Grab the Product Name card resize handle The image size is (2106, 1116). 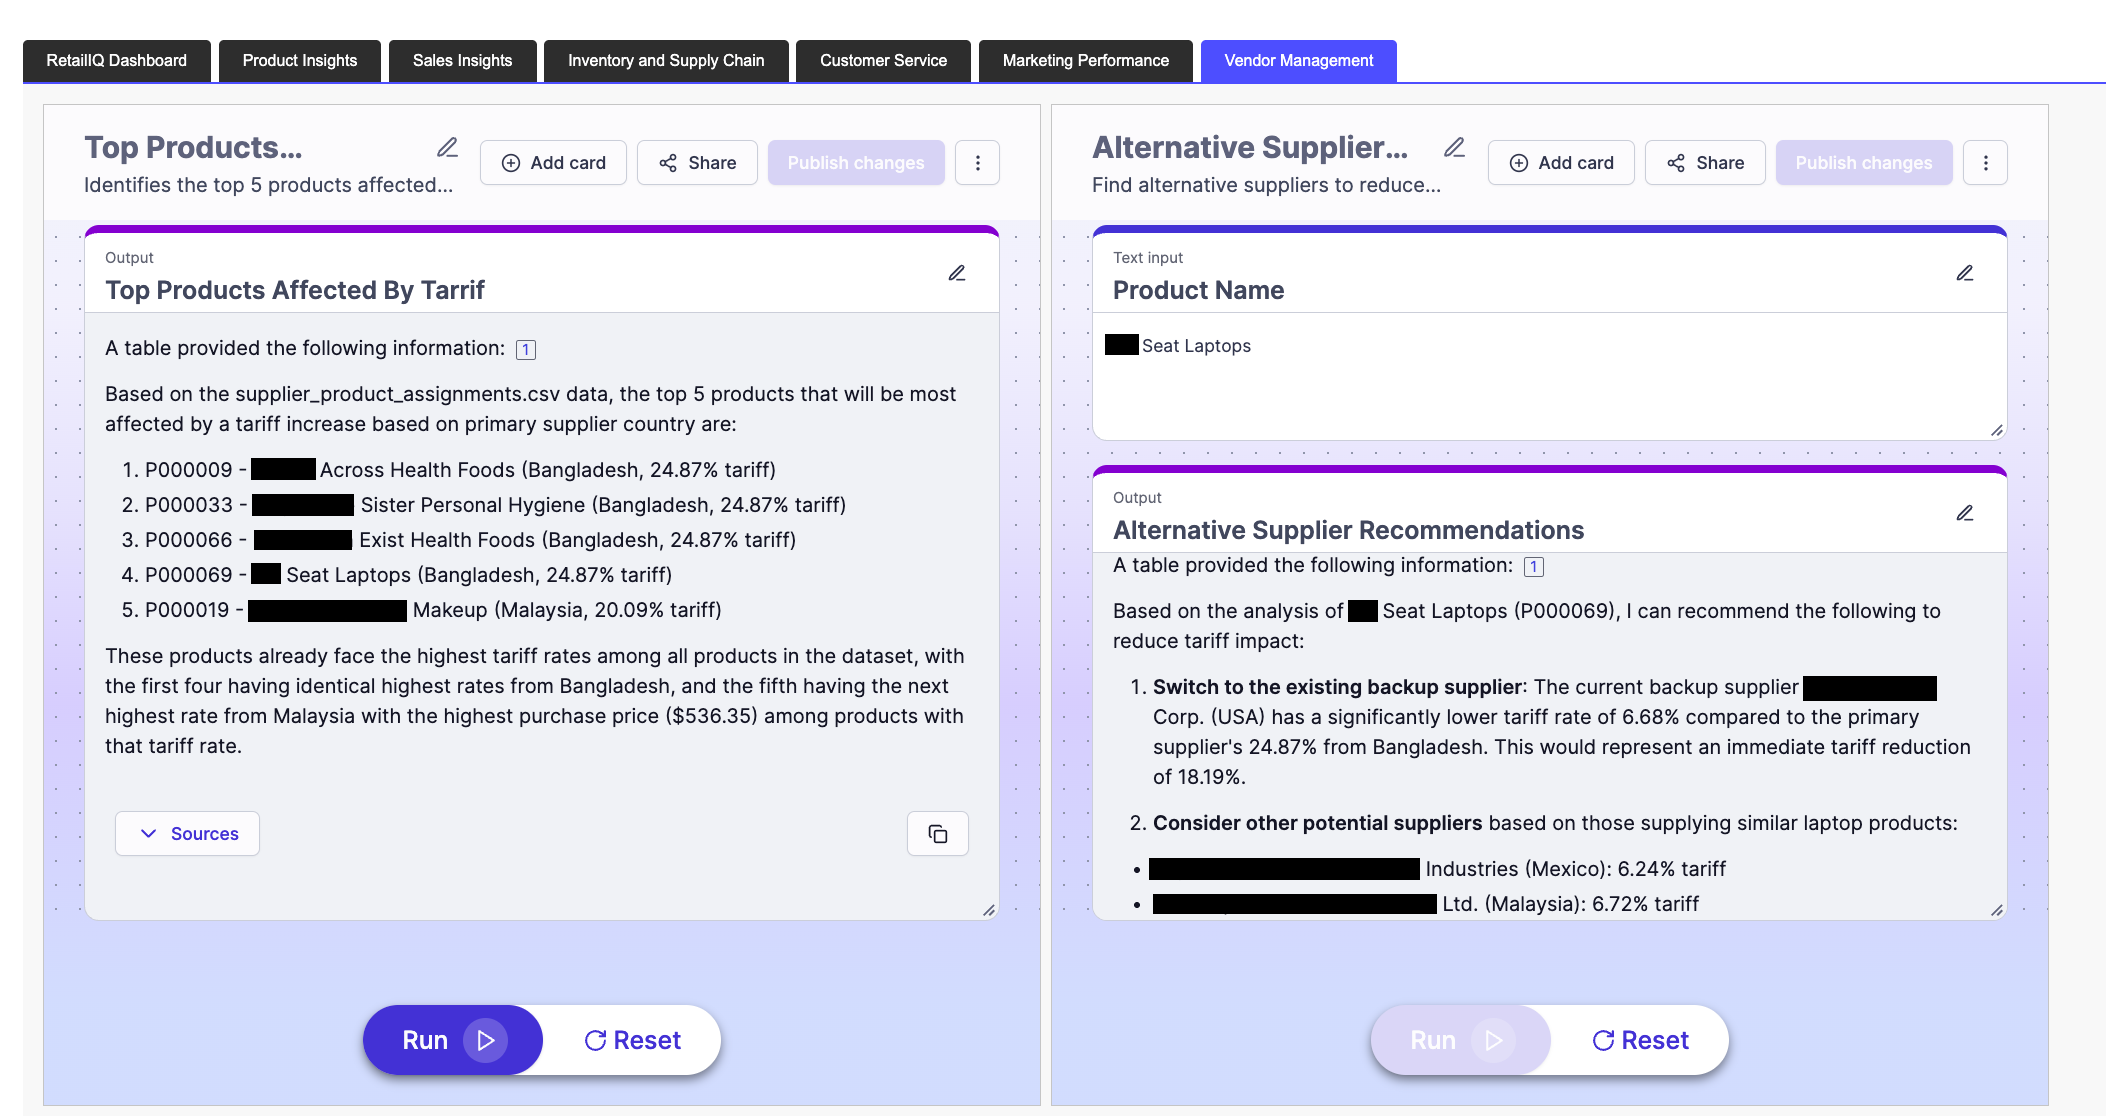[x=1996, y=431]
